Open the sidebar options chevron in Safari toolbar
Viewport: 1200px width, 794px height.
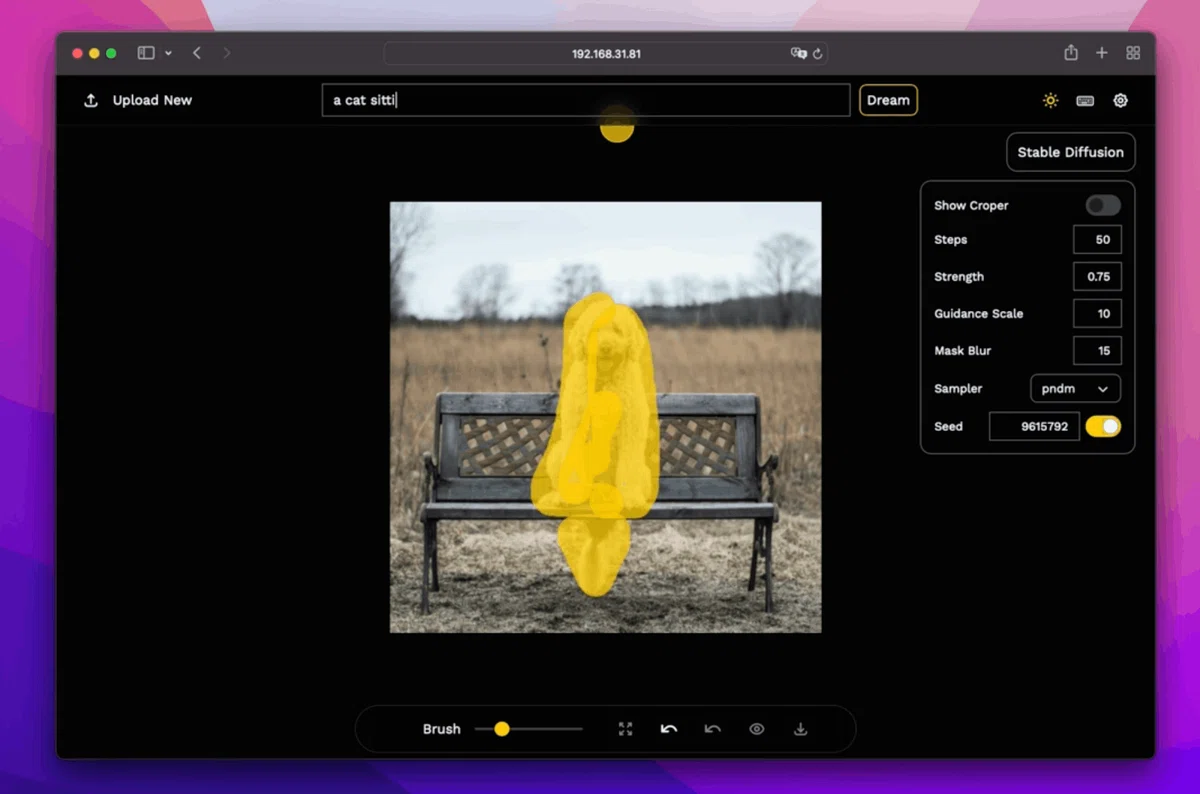pos(168,53)
